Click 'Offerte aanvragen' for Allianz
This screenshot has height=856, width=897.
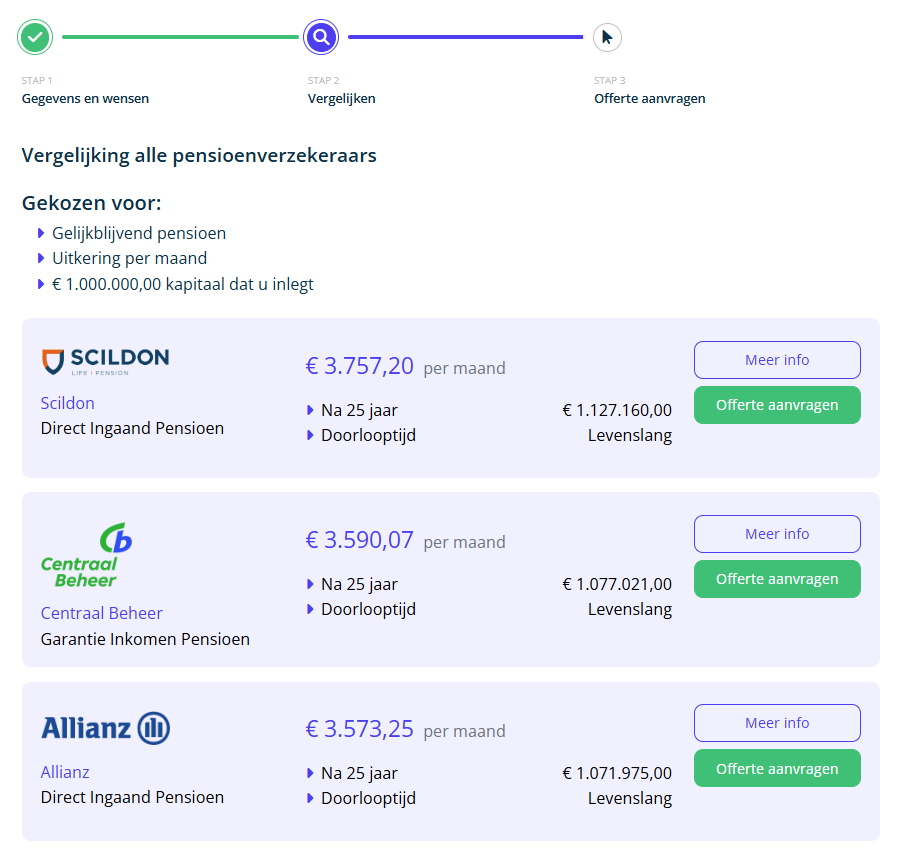777,768
